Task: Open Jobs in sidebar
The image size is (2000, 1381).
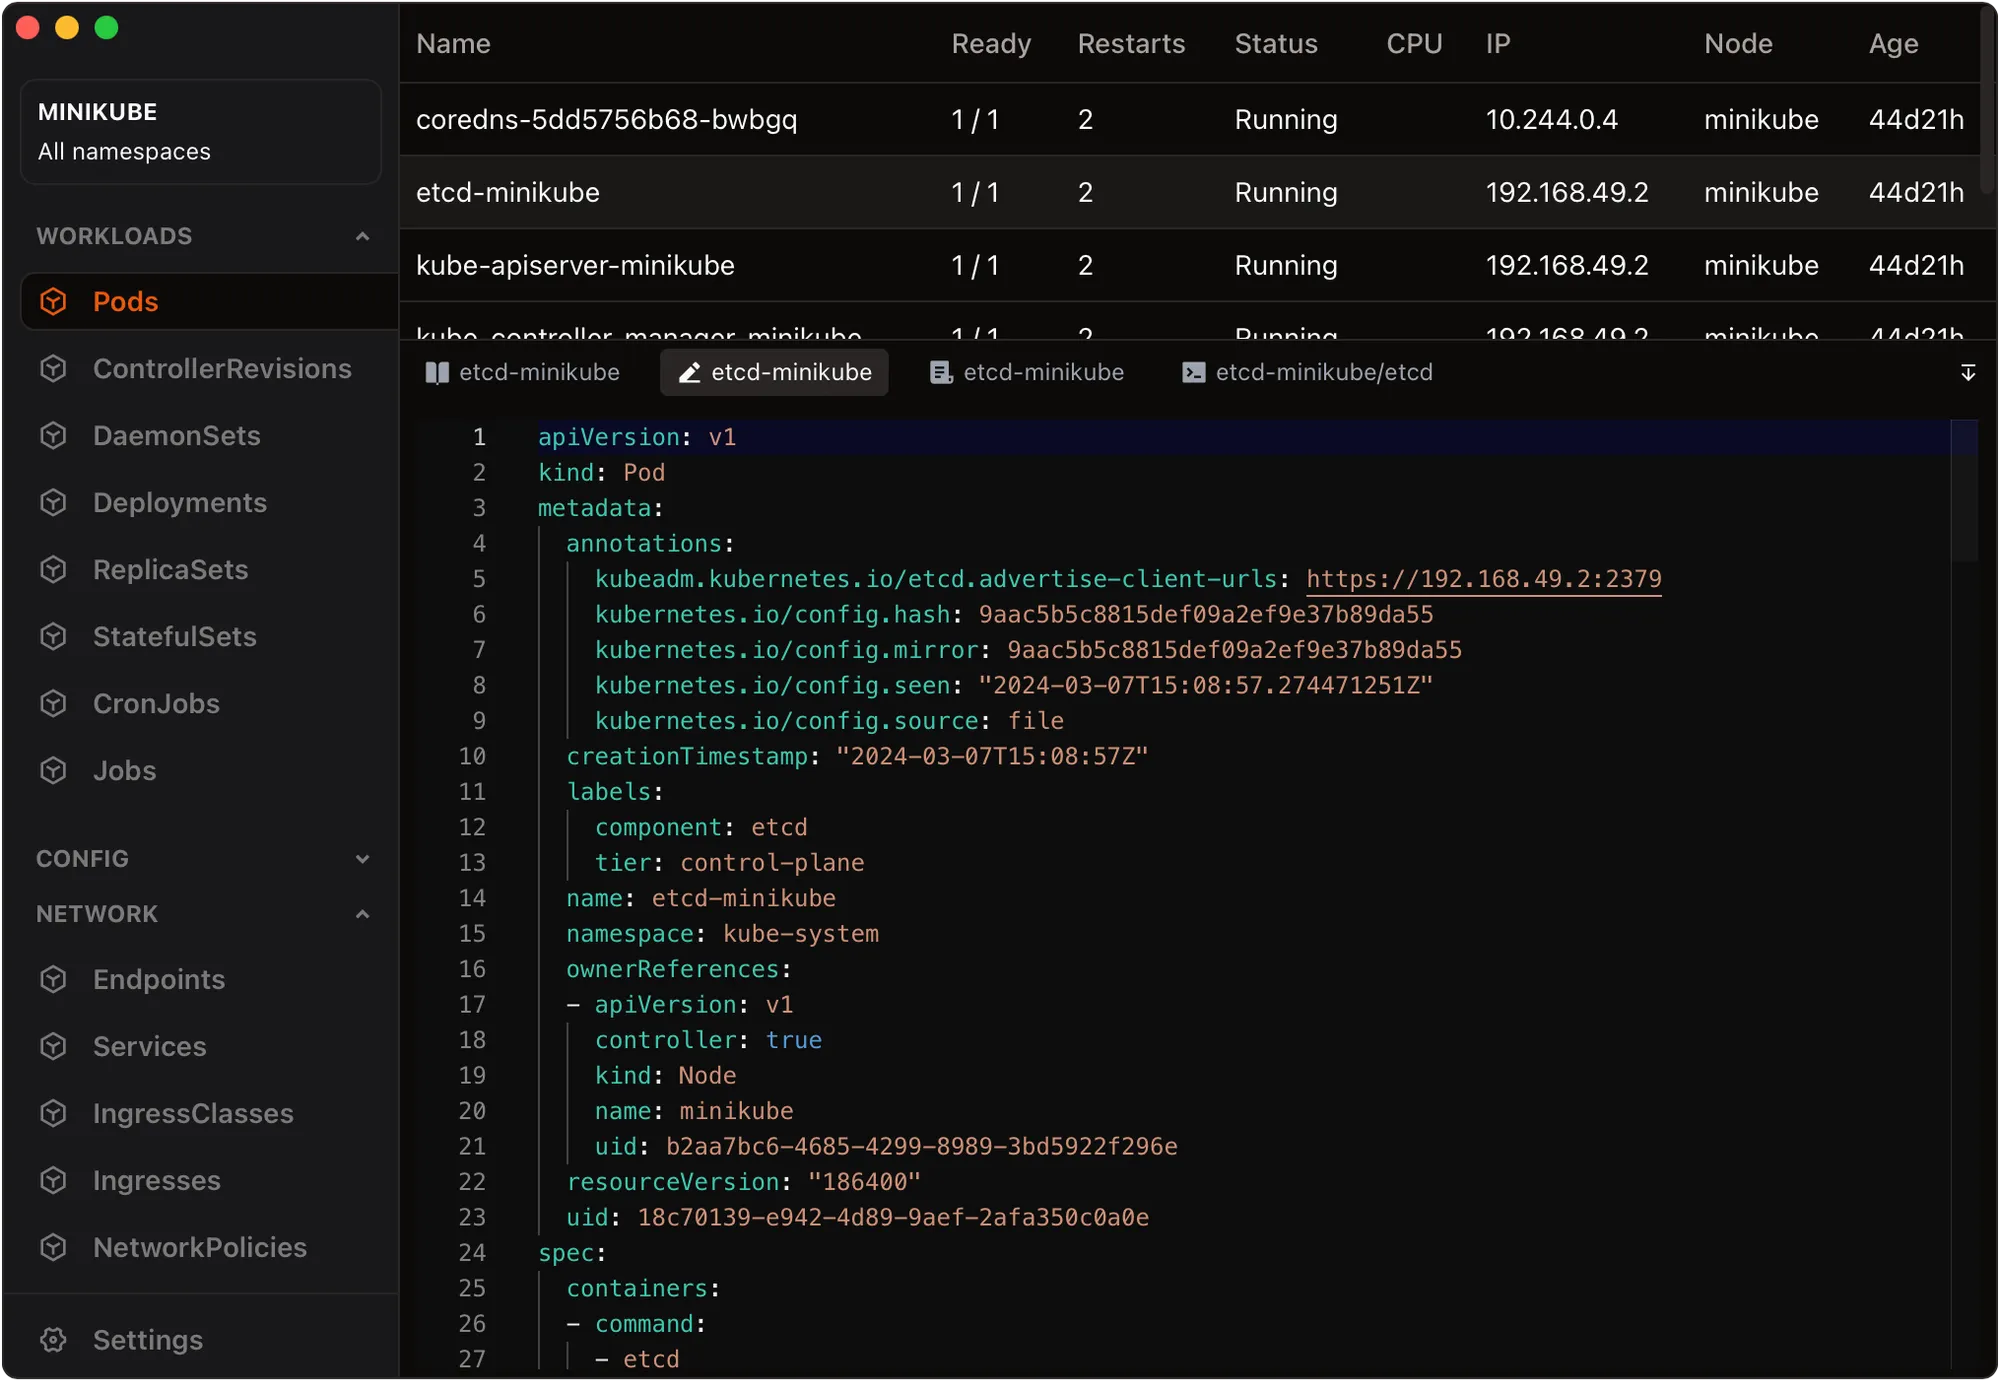Action: tap(210, 770)
